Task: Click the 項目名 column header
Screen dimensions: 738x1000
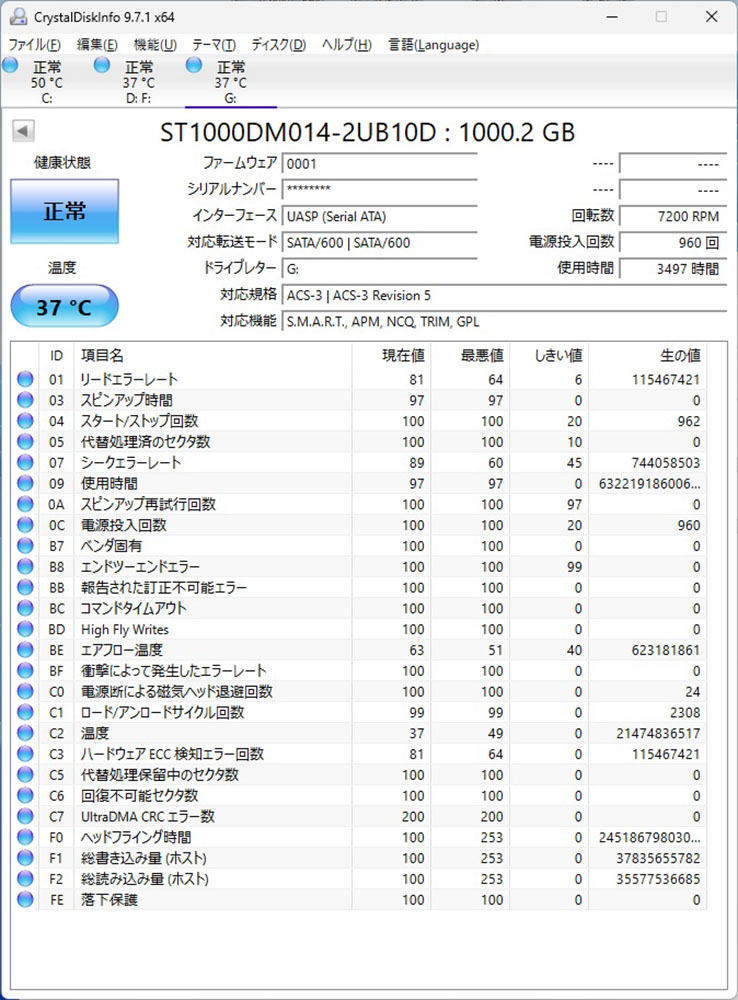Action: (x=102, y=355)
